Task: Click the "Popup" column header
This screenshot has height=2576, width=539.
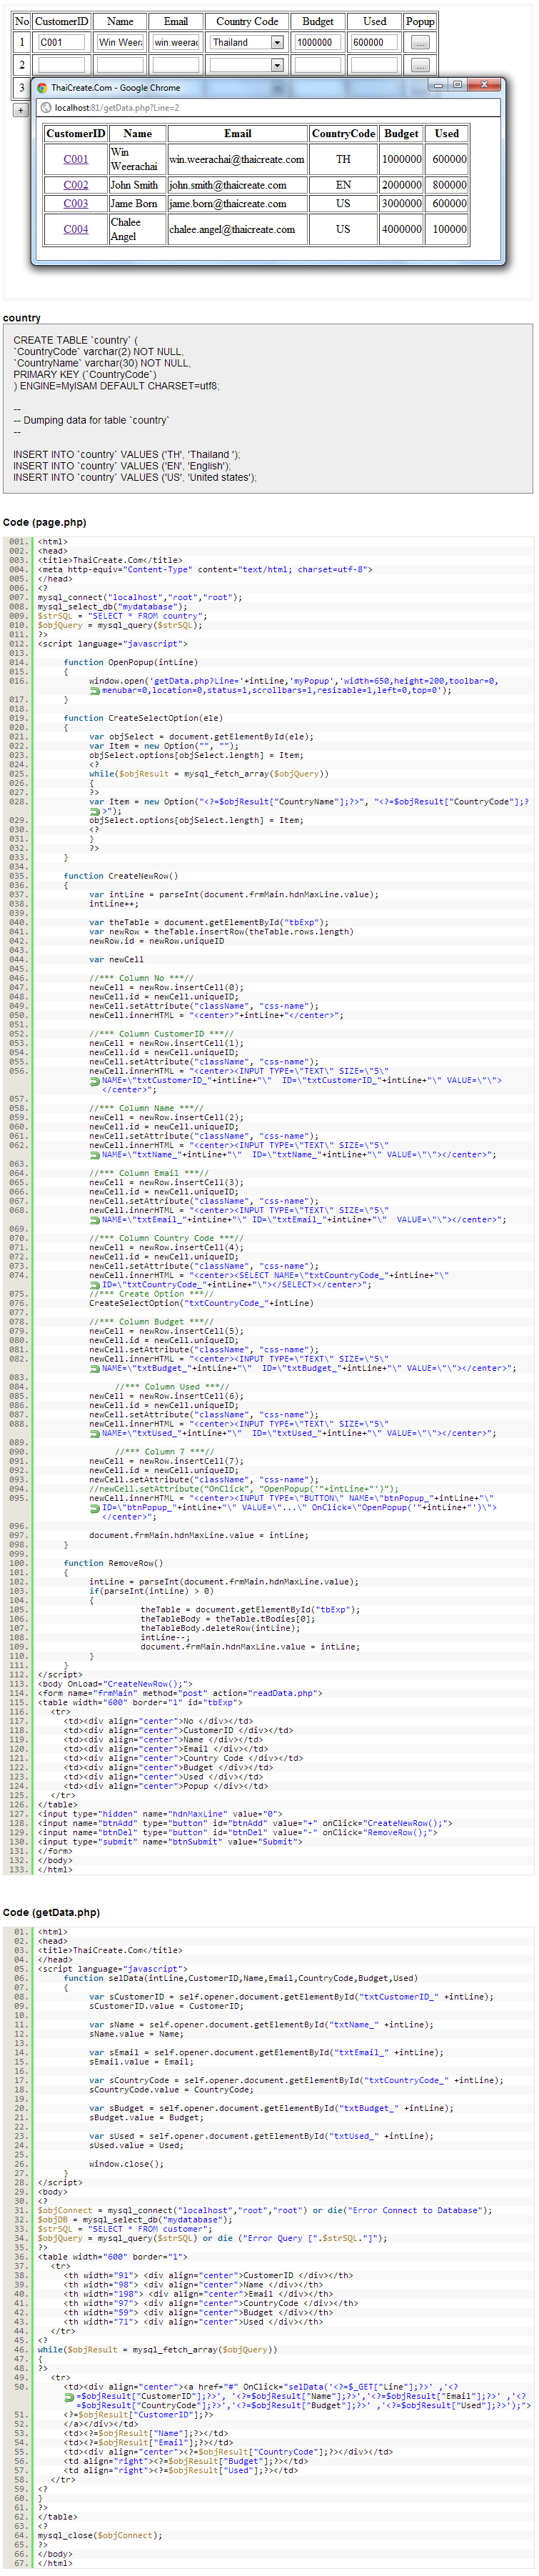Action: 420,21
